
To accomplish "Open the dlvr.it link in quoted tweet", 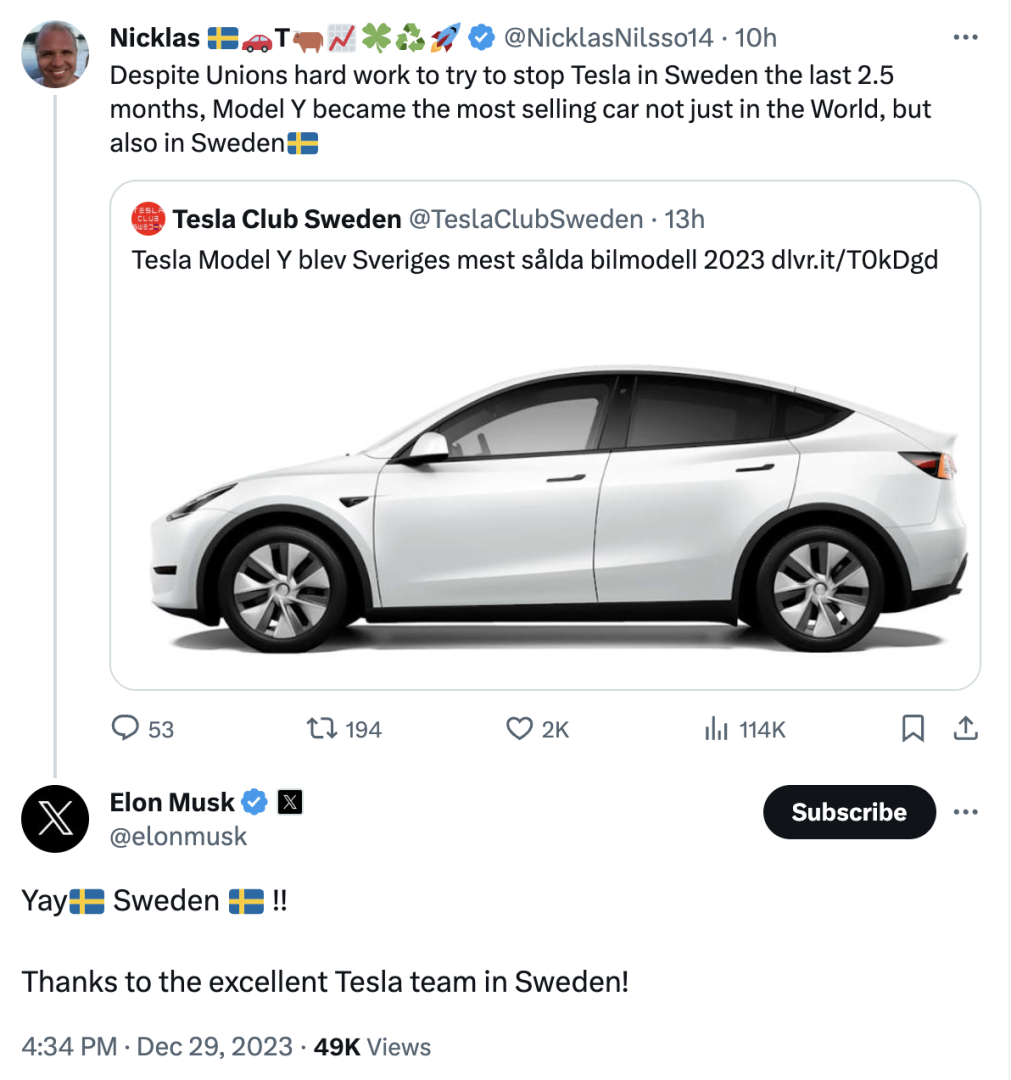I will tap(854, 260).
